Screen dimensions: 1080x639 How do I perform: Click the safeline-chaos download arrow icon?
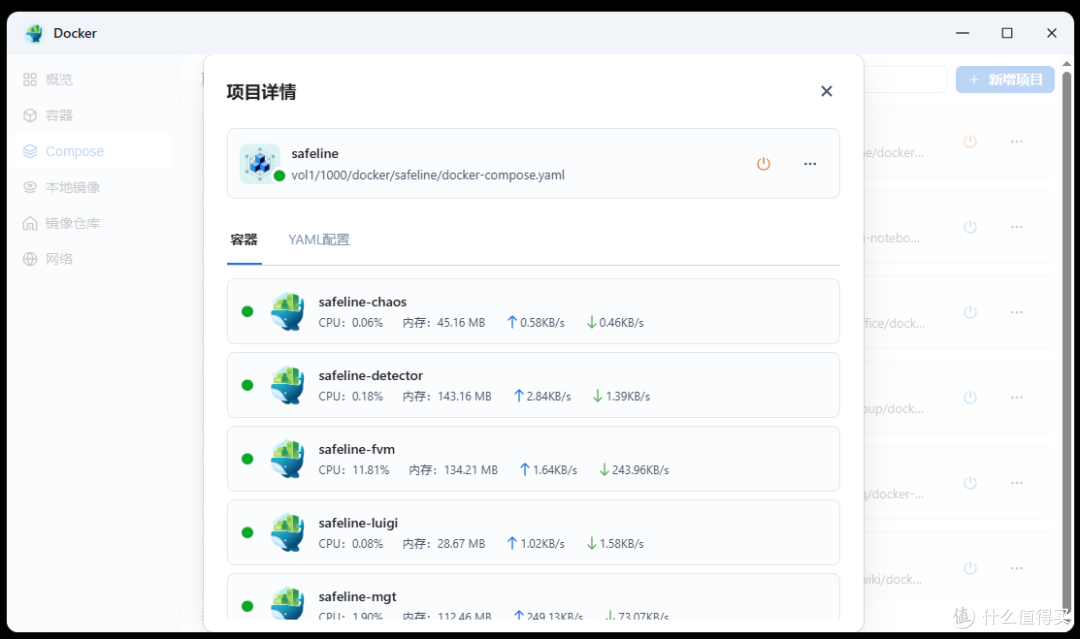(x=591, y=322)
